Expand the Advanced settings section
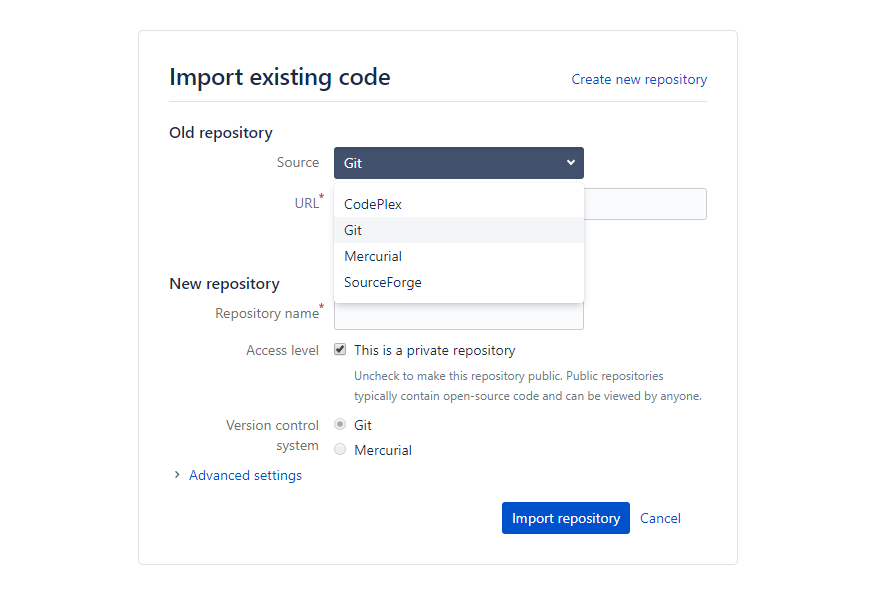Image resolution: width=880 pixels, height=600 pixels. (245, 475)
